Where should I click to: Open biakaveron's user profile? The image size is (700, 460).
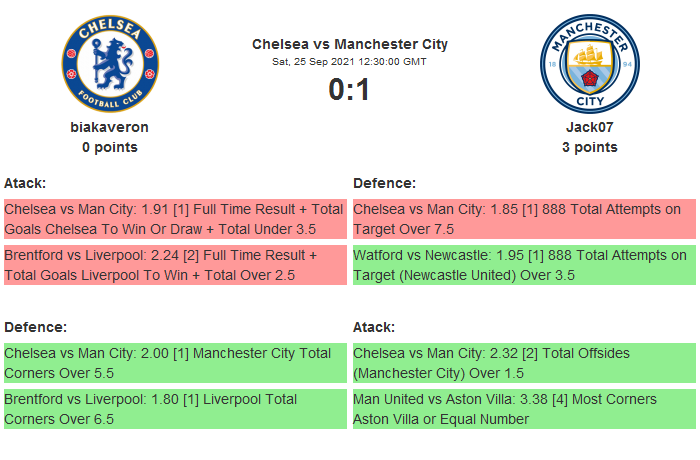pos(110,127)
